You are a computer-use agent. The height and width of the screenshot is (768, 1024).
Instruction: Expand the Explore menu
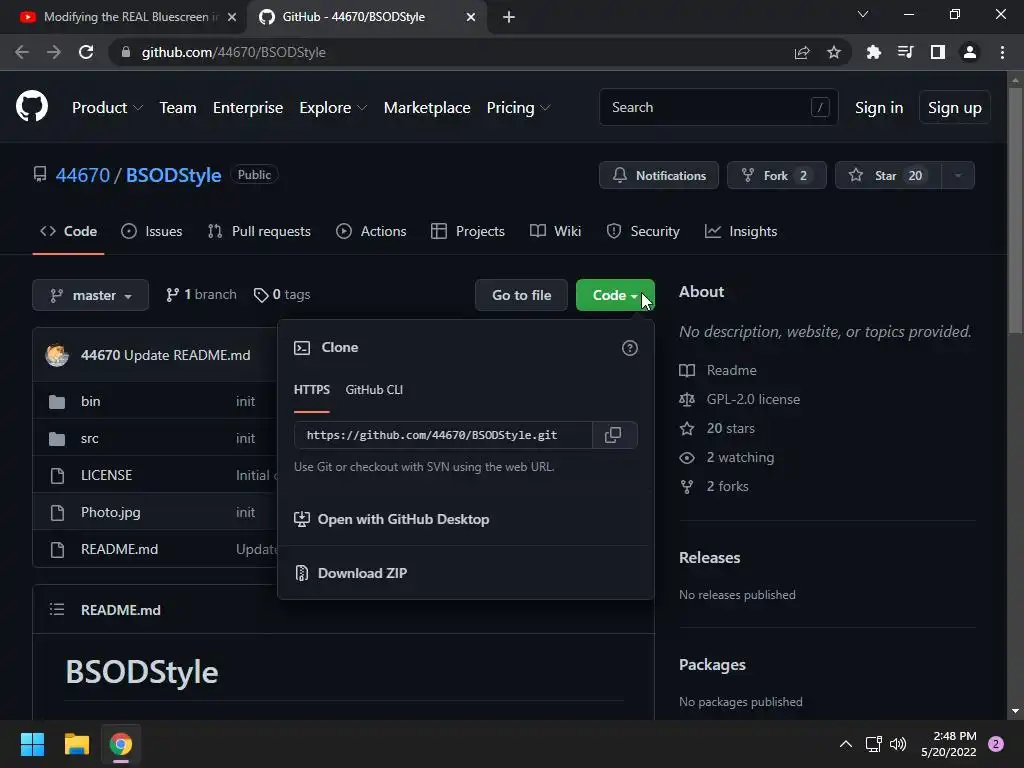[333, 108]
